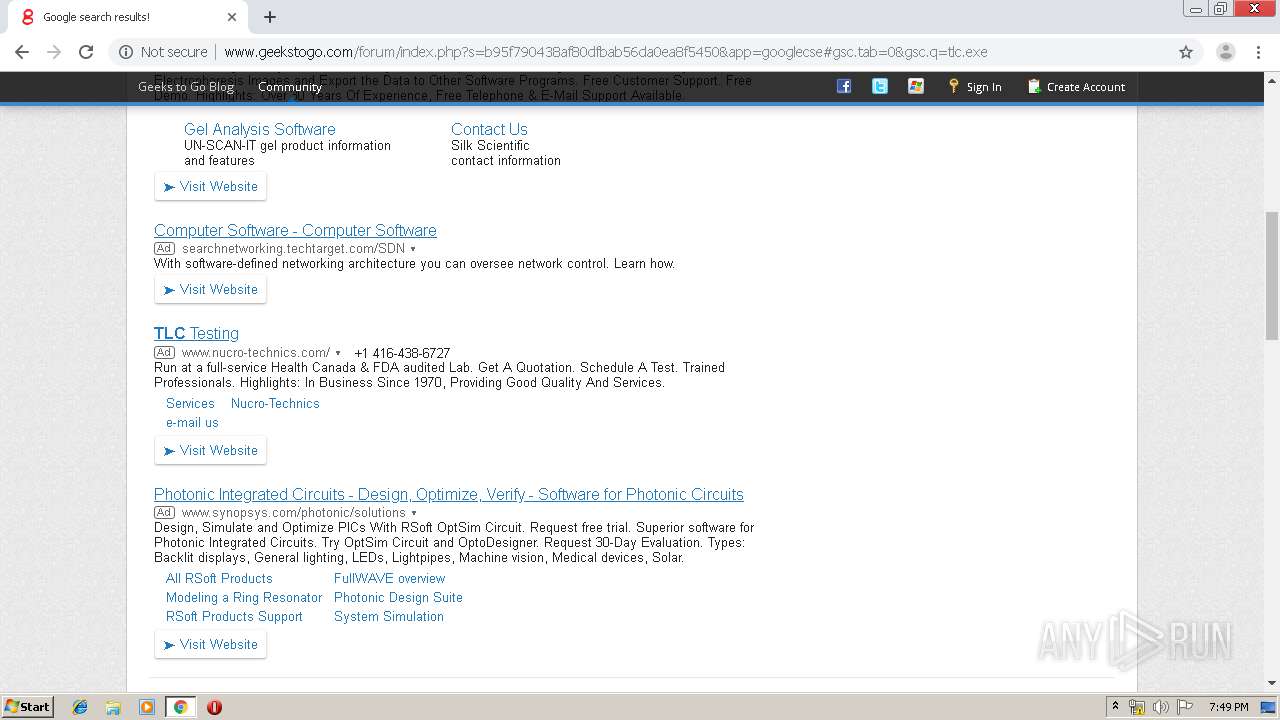Open FullWAVE overview sitelink
The width and height of the screenshot is (1280, 720).
(389, 578)
